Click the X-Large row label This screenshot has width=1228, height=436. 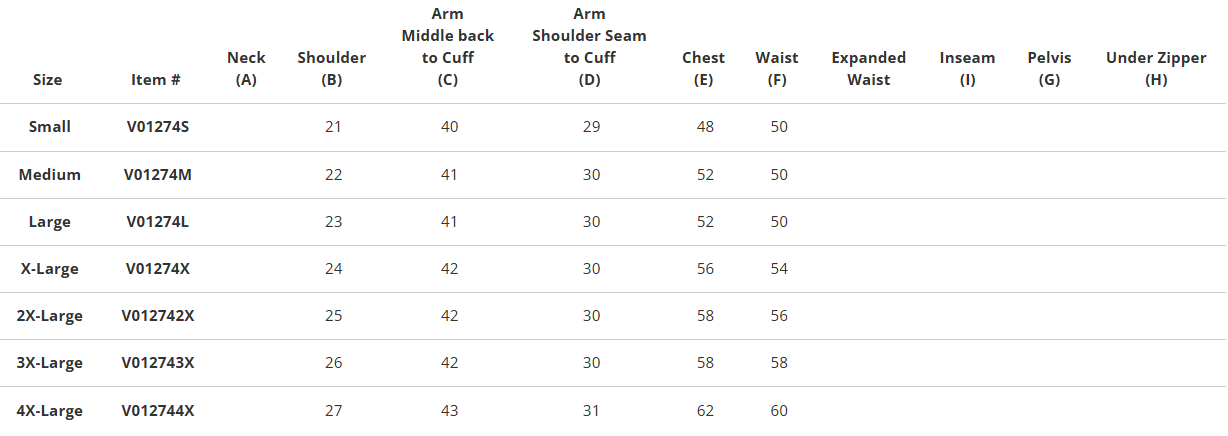[x=49, y=268]
